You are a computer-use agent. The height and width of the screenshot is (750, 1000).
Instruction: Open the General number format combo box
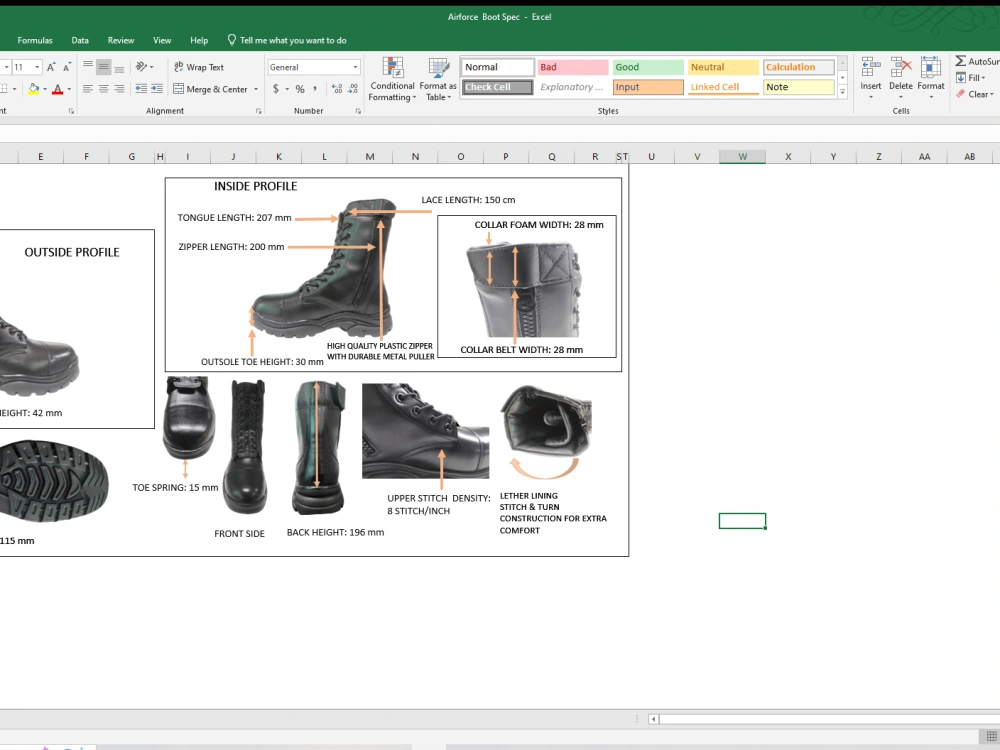(314, 67)
